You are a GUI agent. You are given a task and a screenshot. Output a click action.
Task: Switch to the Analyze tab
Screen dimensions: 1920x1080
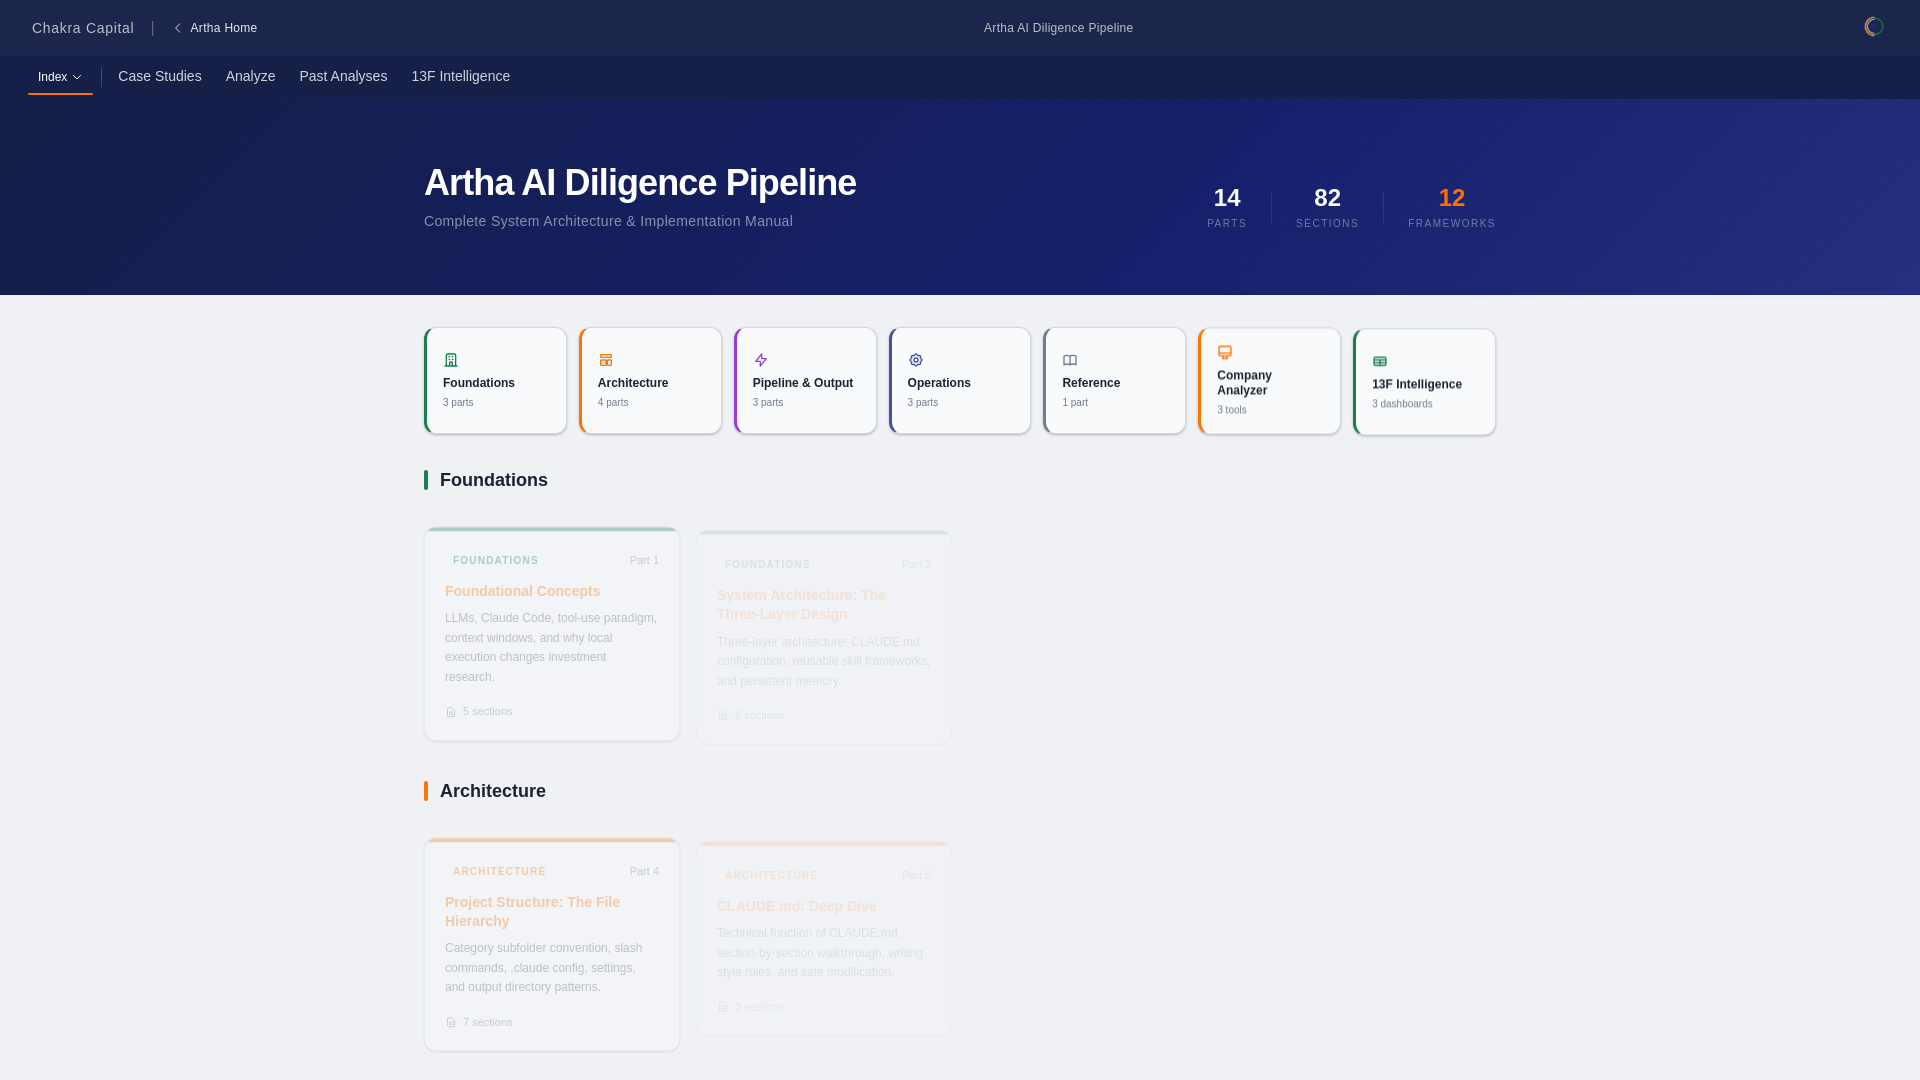(250, 76)
